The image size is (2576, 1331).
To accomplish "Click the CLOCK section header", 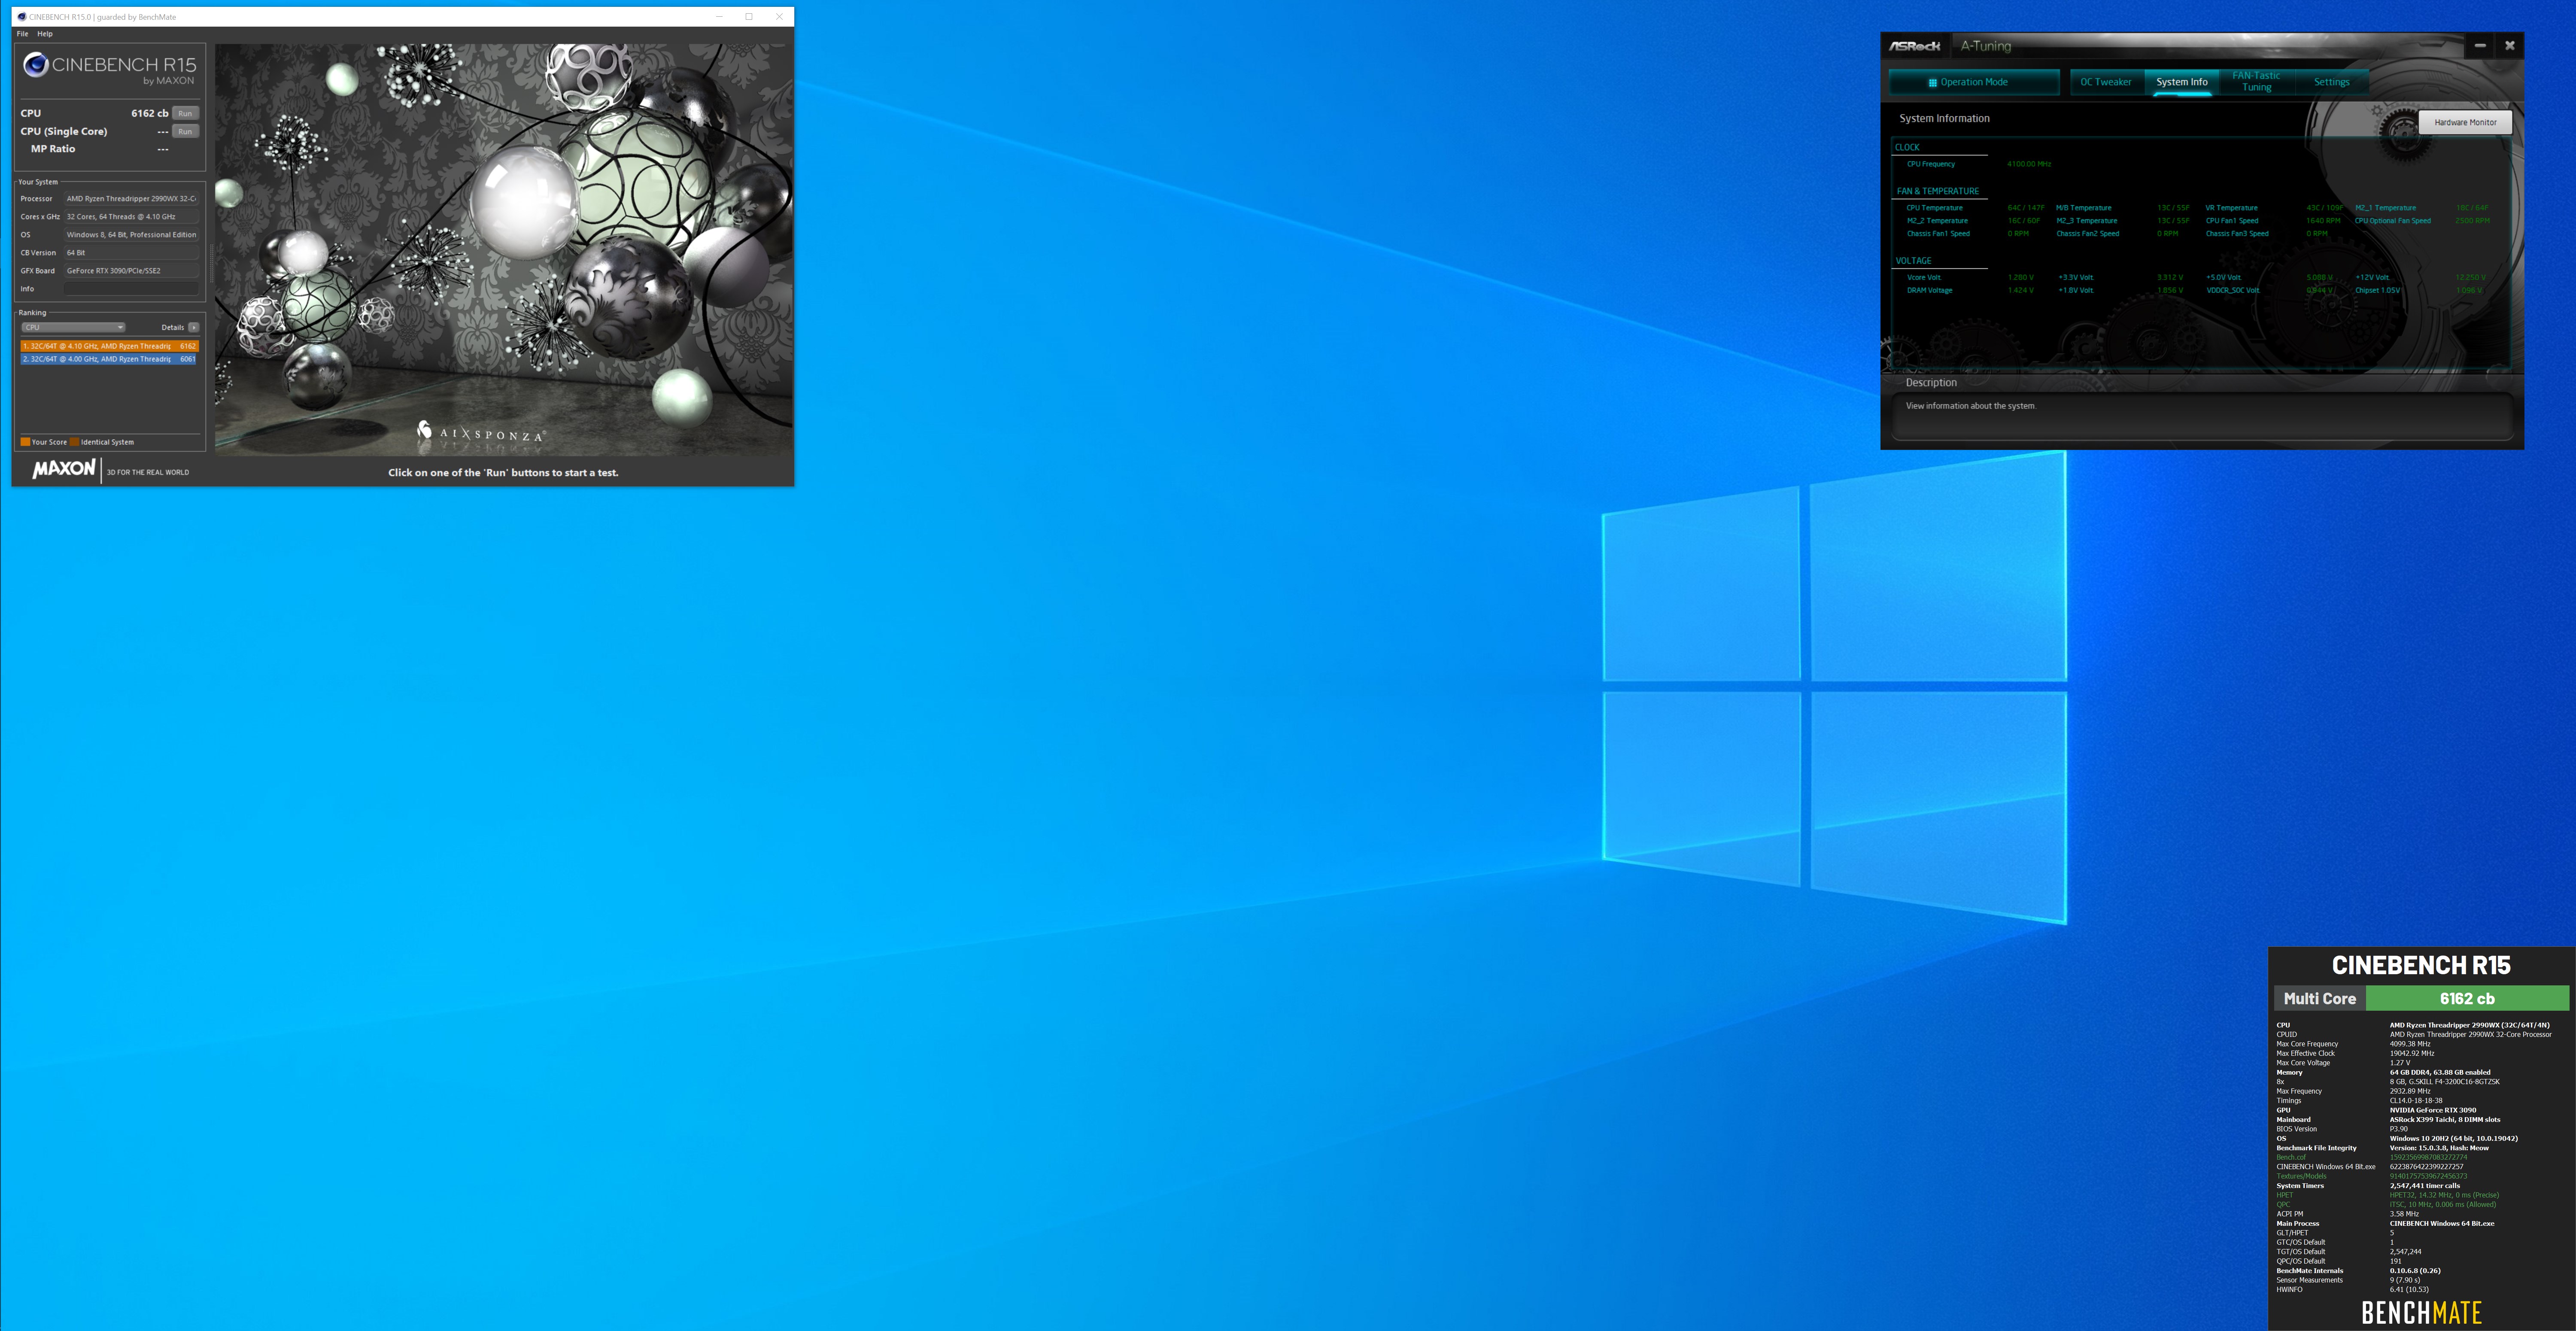I will click(x=1907, y=147).
